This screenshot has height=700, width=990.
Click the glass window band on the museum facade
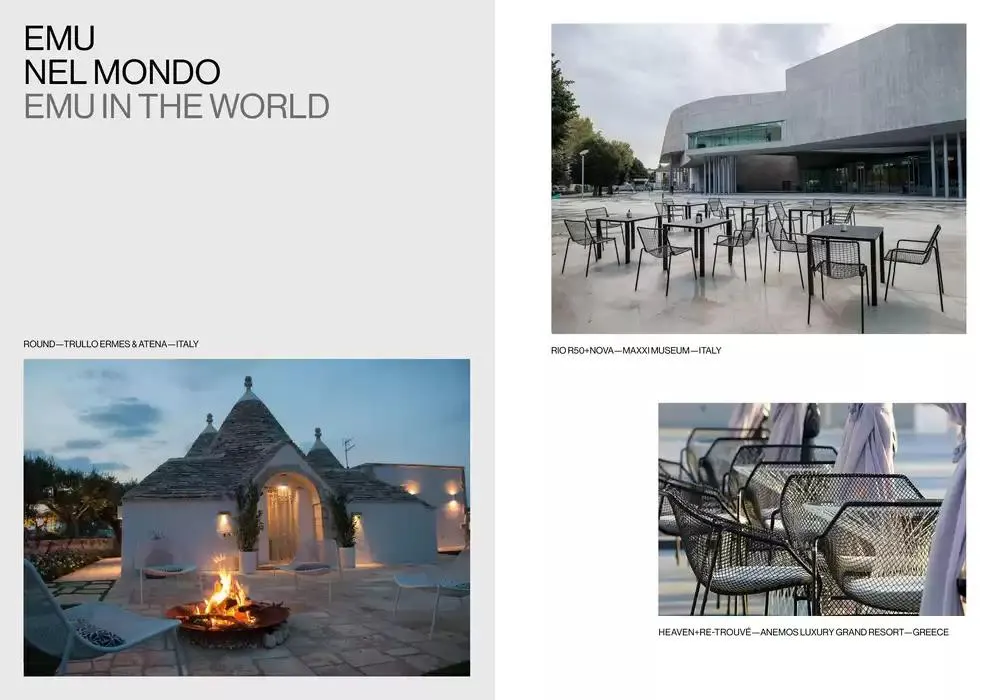(x=735, y=135)
